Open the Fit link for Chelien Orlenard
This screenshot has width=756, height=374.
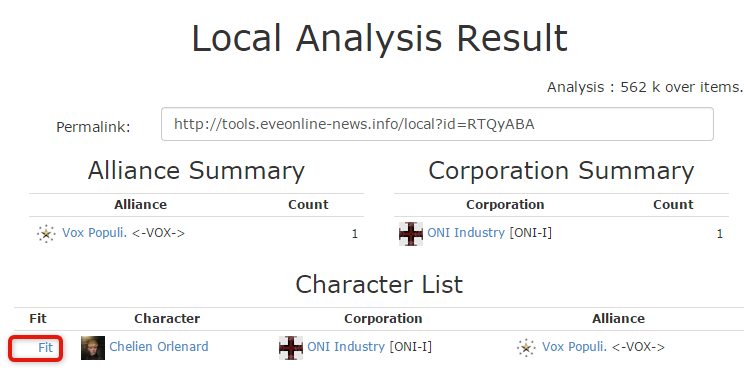click(x=45, y=347)
